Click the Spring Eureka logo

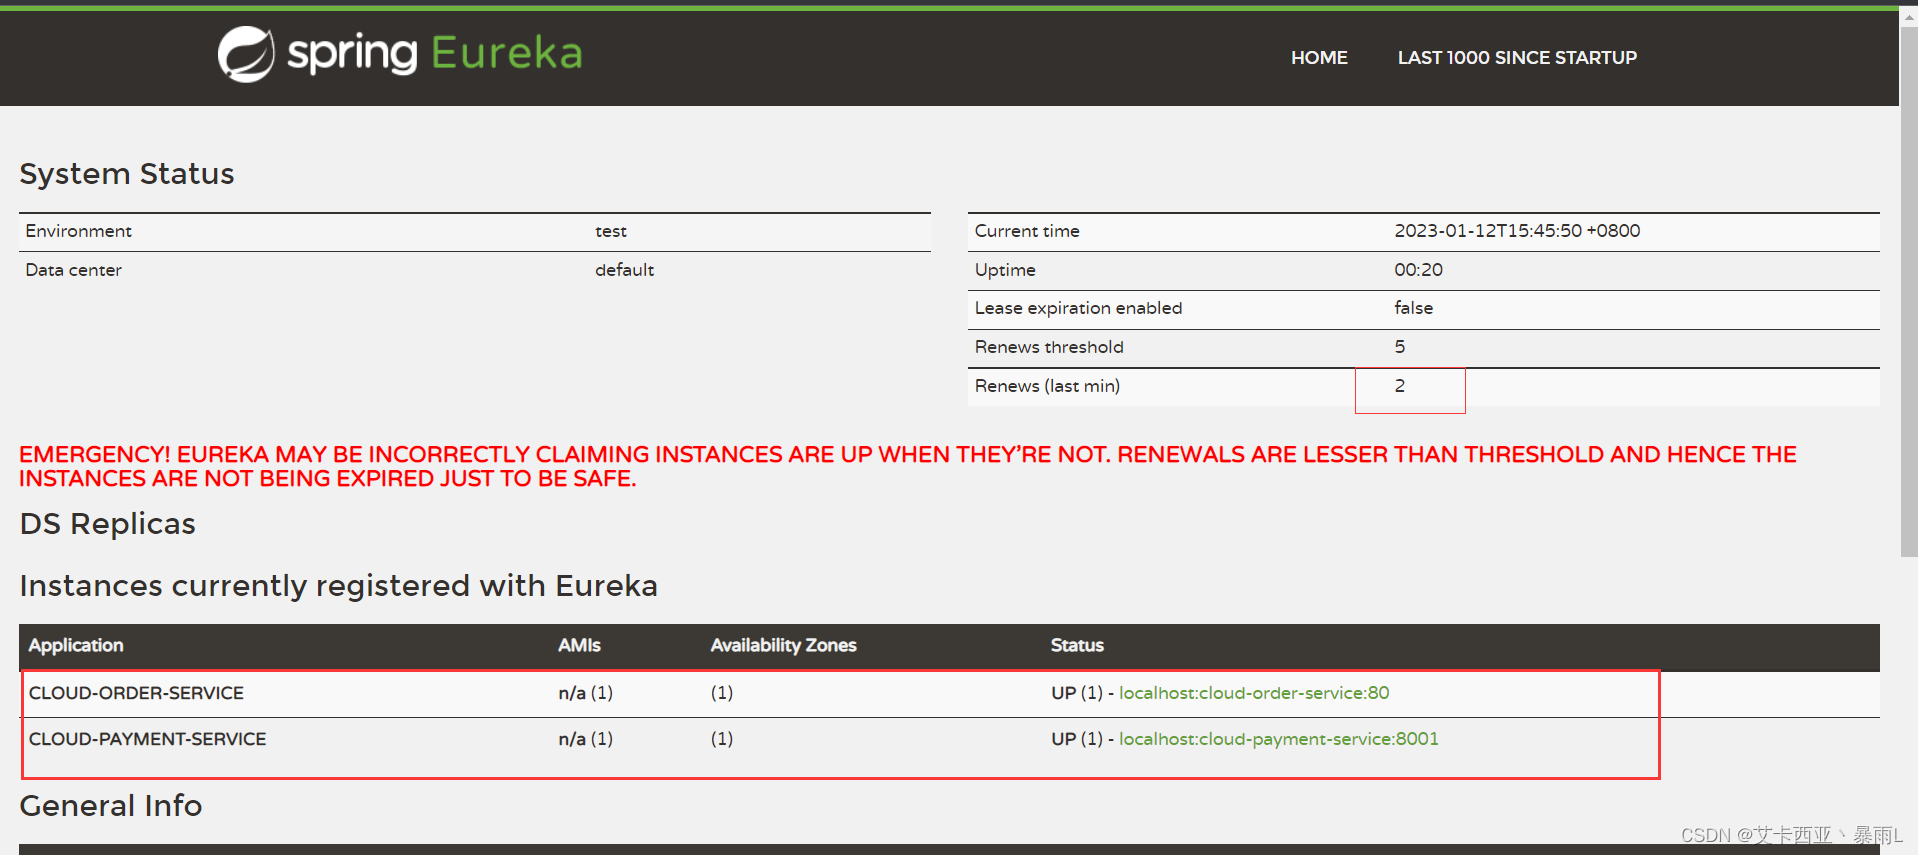pyautogui.click(x=400, y=54)
